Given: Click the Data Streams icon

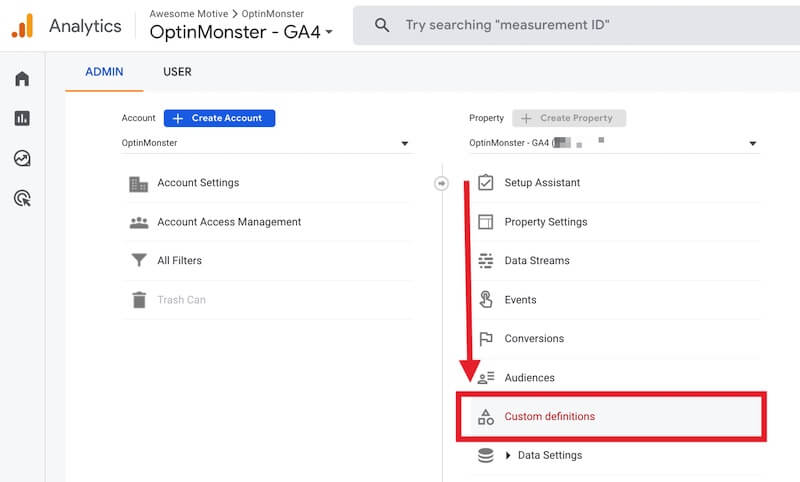Looking at the screenshot, I should pyautogui.click(x=486, y=261).
